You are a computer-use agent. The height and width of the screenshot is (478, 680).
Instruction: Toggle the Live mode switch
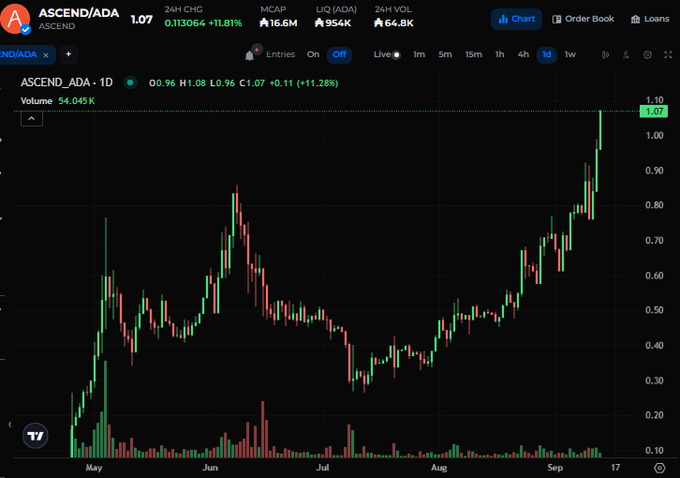[396, 55]
